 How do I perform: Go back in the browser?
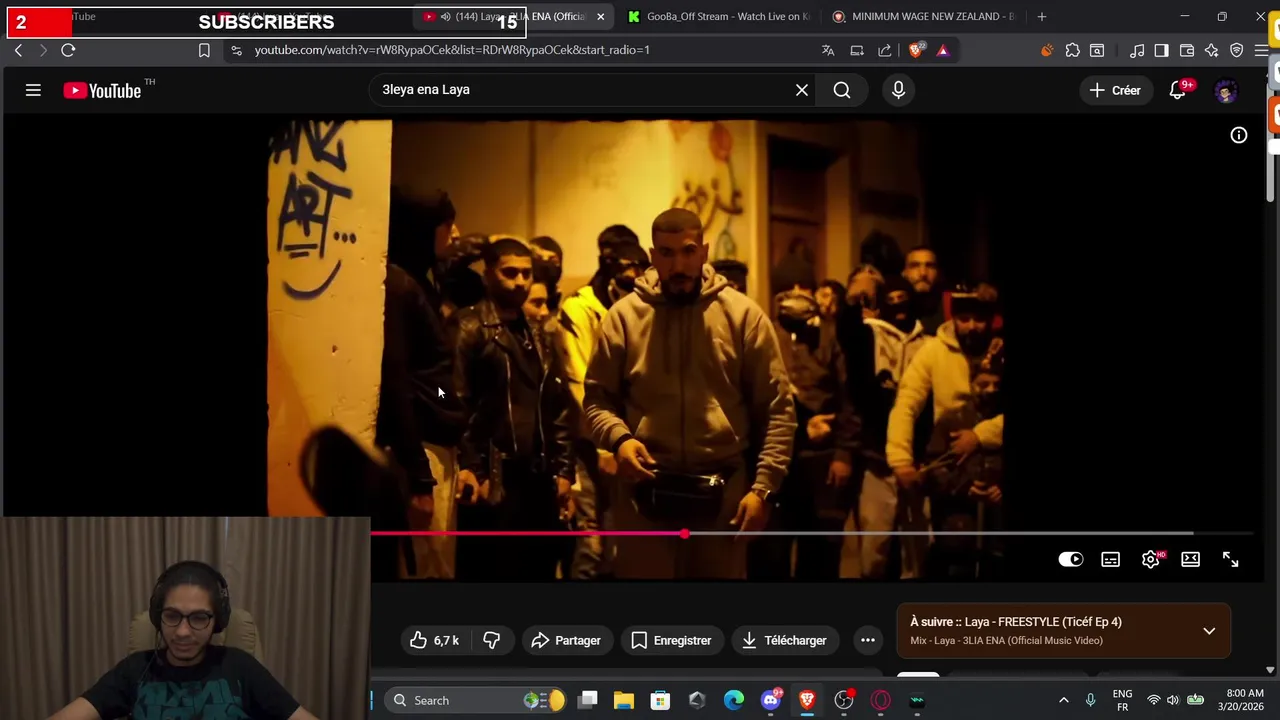tap(18, 50)
